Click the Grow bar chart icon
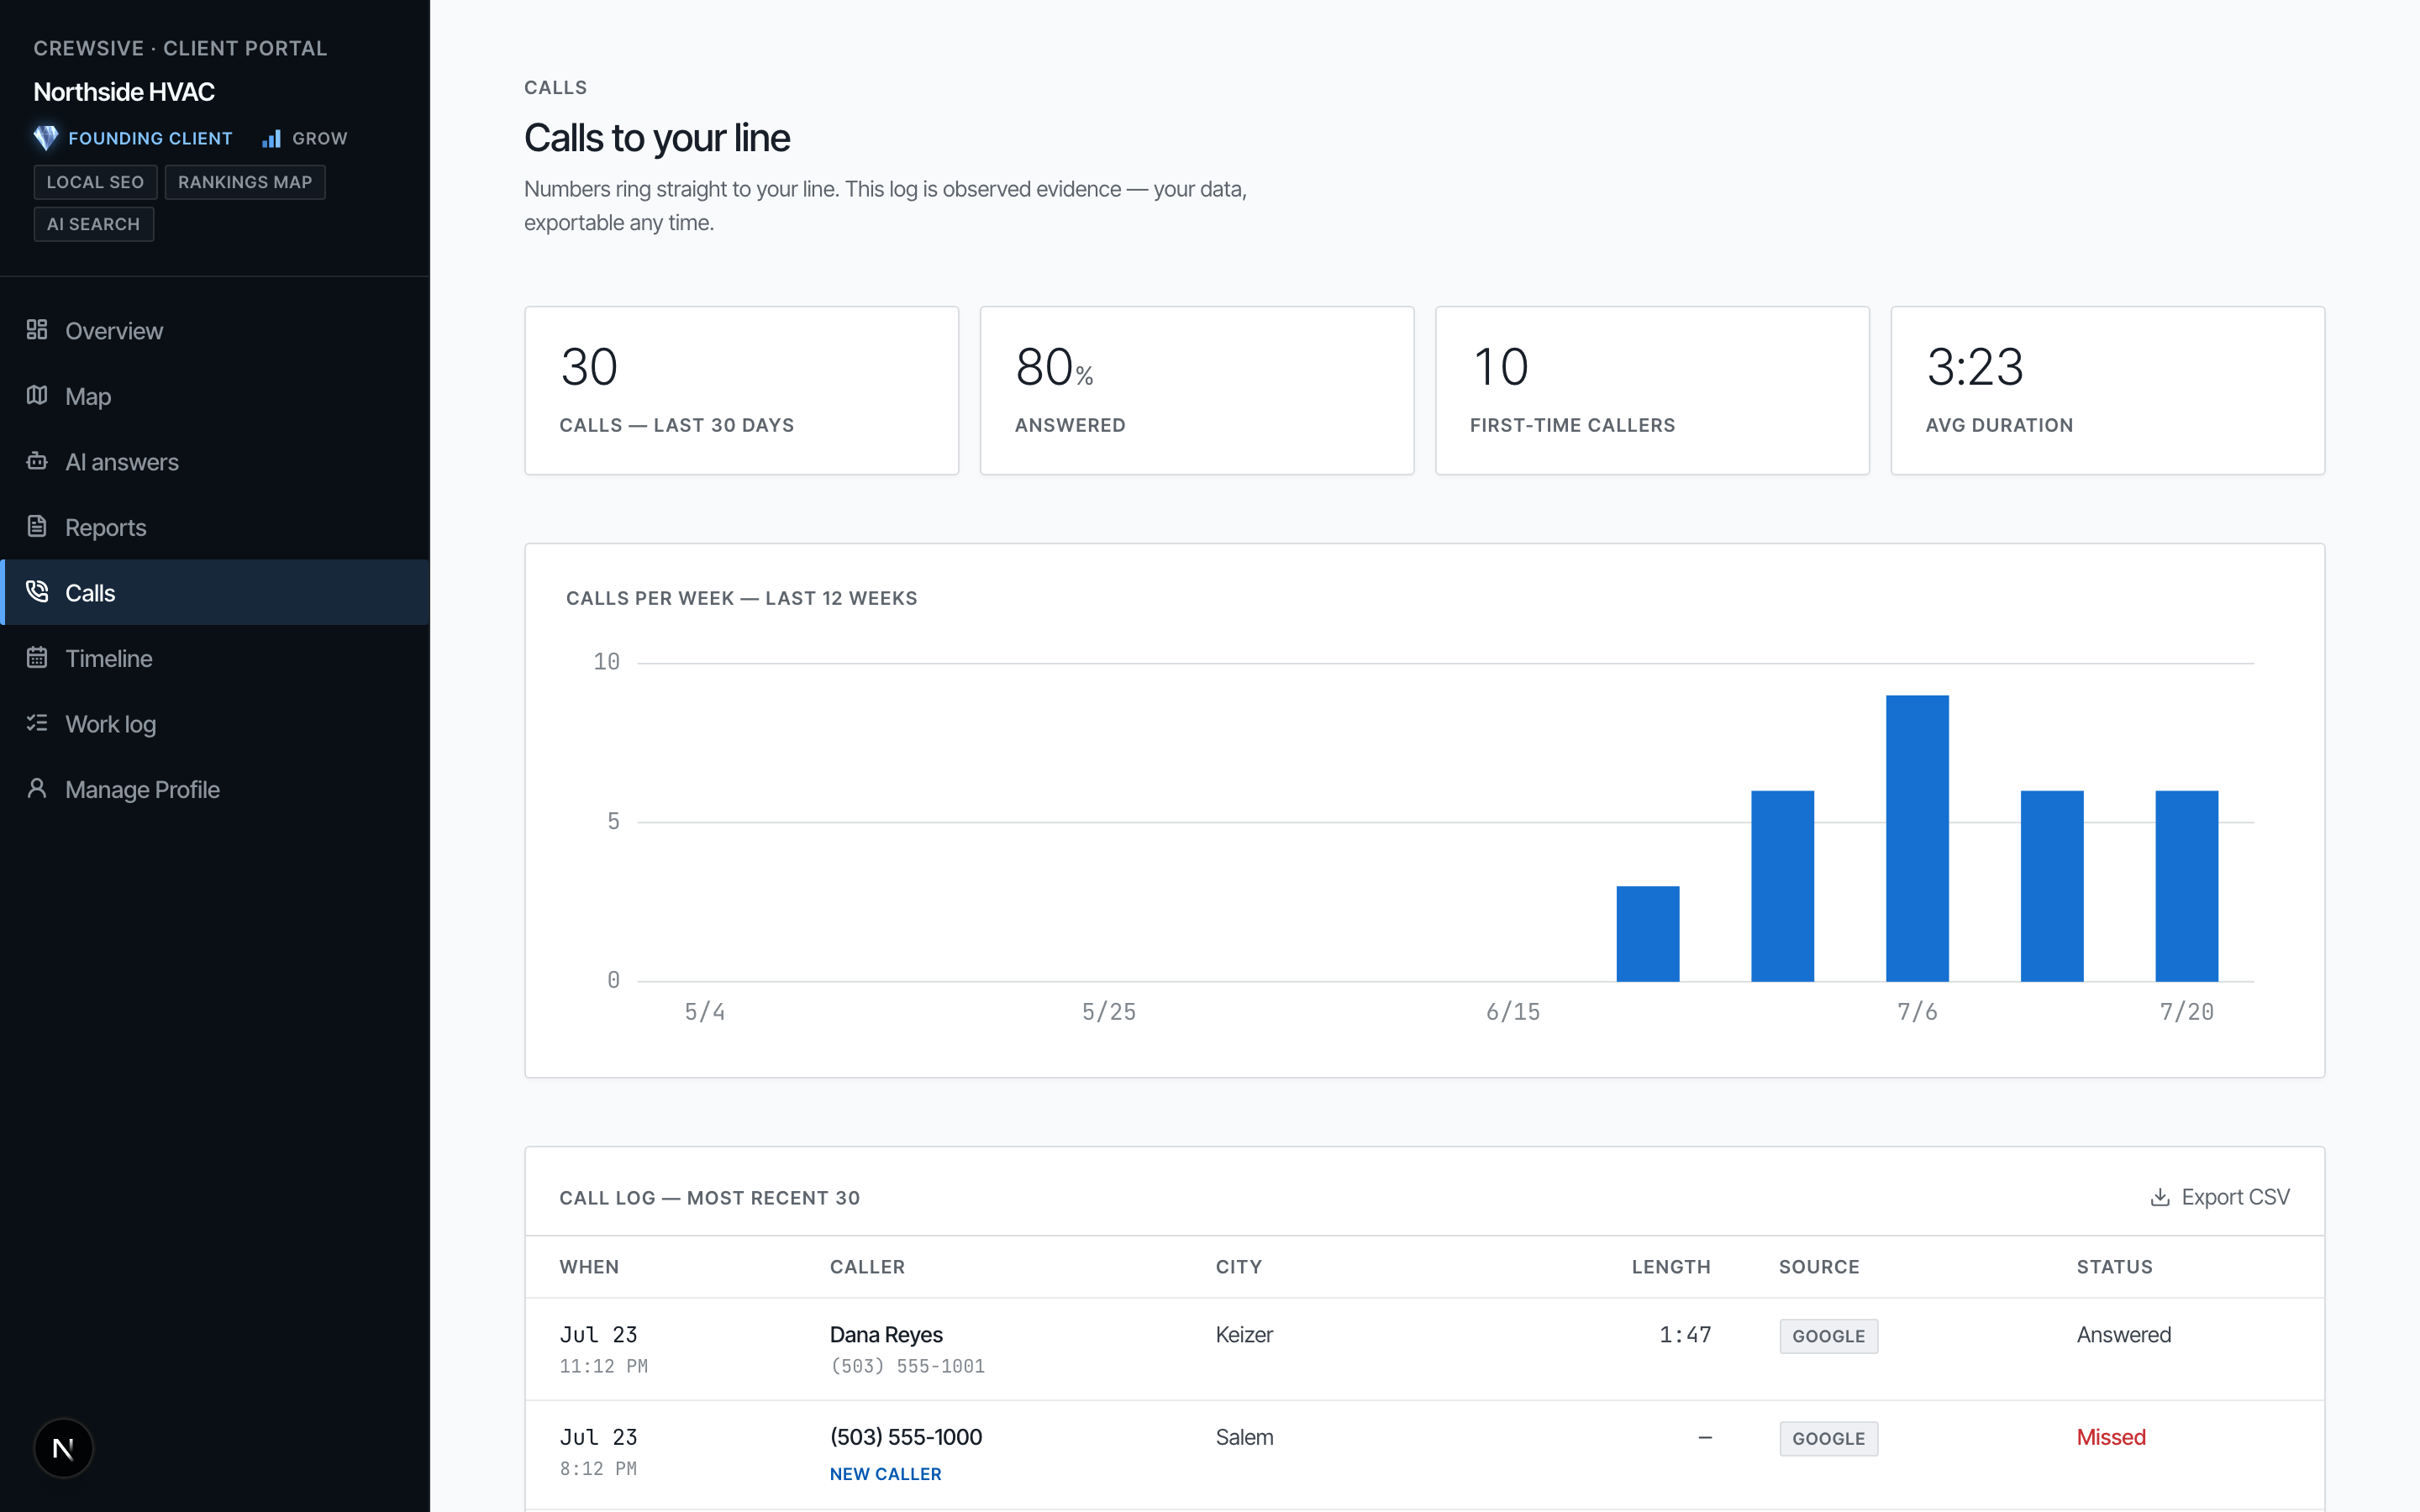 [x=271, y=138]
